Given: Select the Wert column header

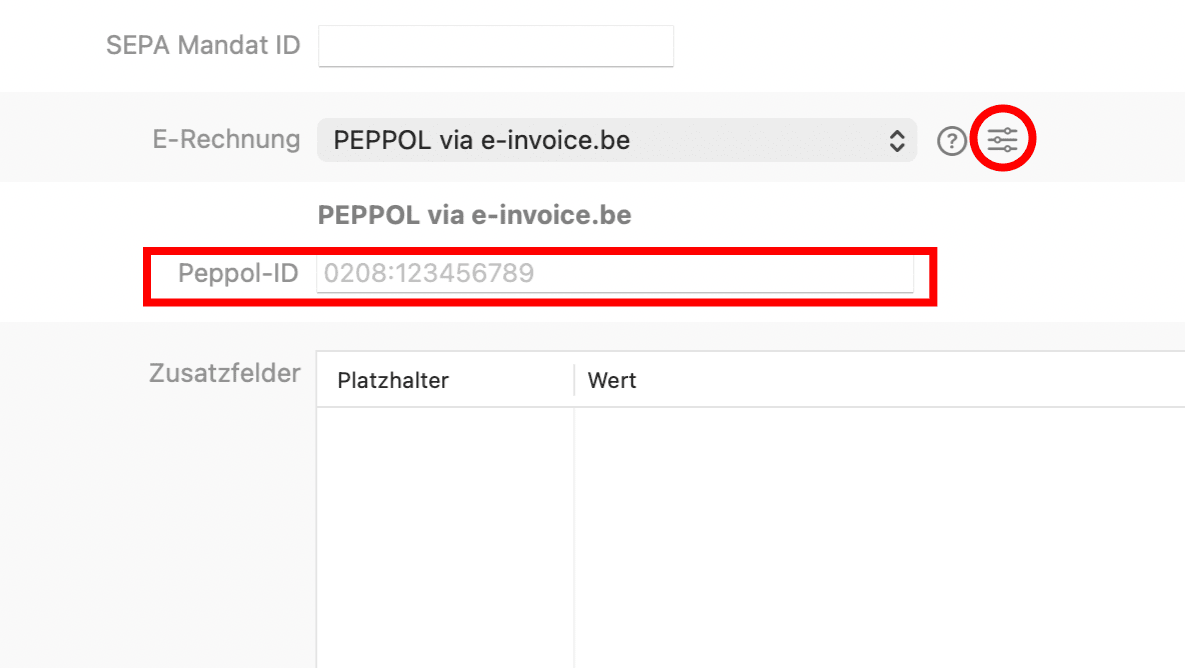Looking at the screenshot, I should pyautogui.click(x=612, y=380).
